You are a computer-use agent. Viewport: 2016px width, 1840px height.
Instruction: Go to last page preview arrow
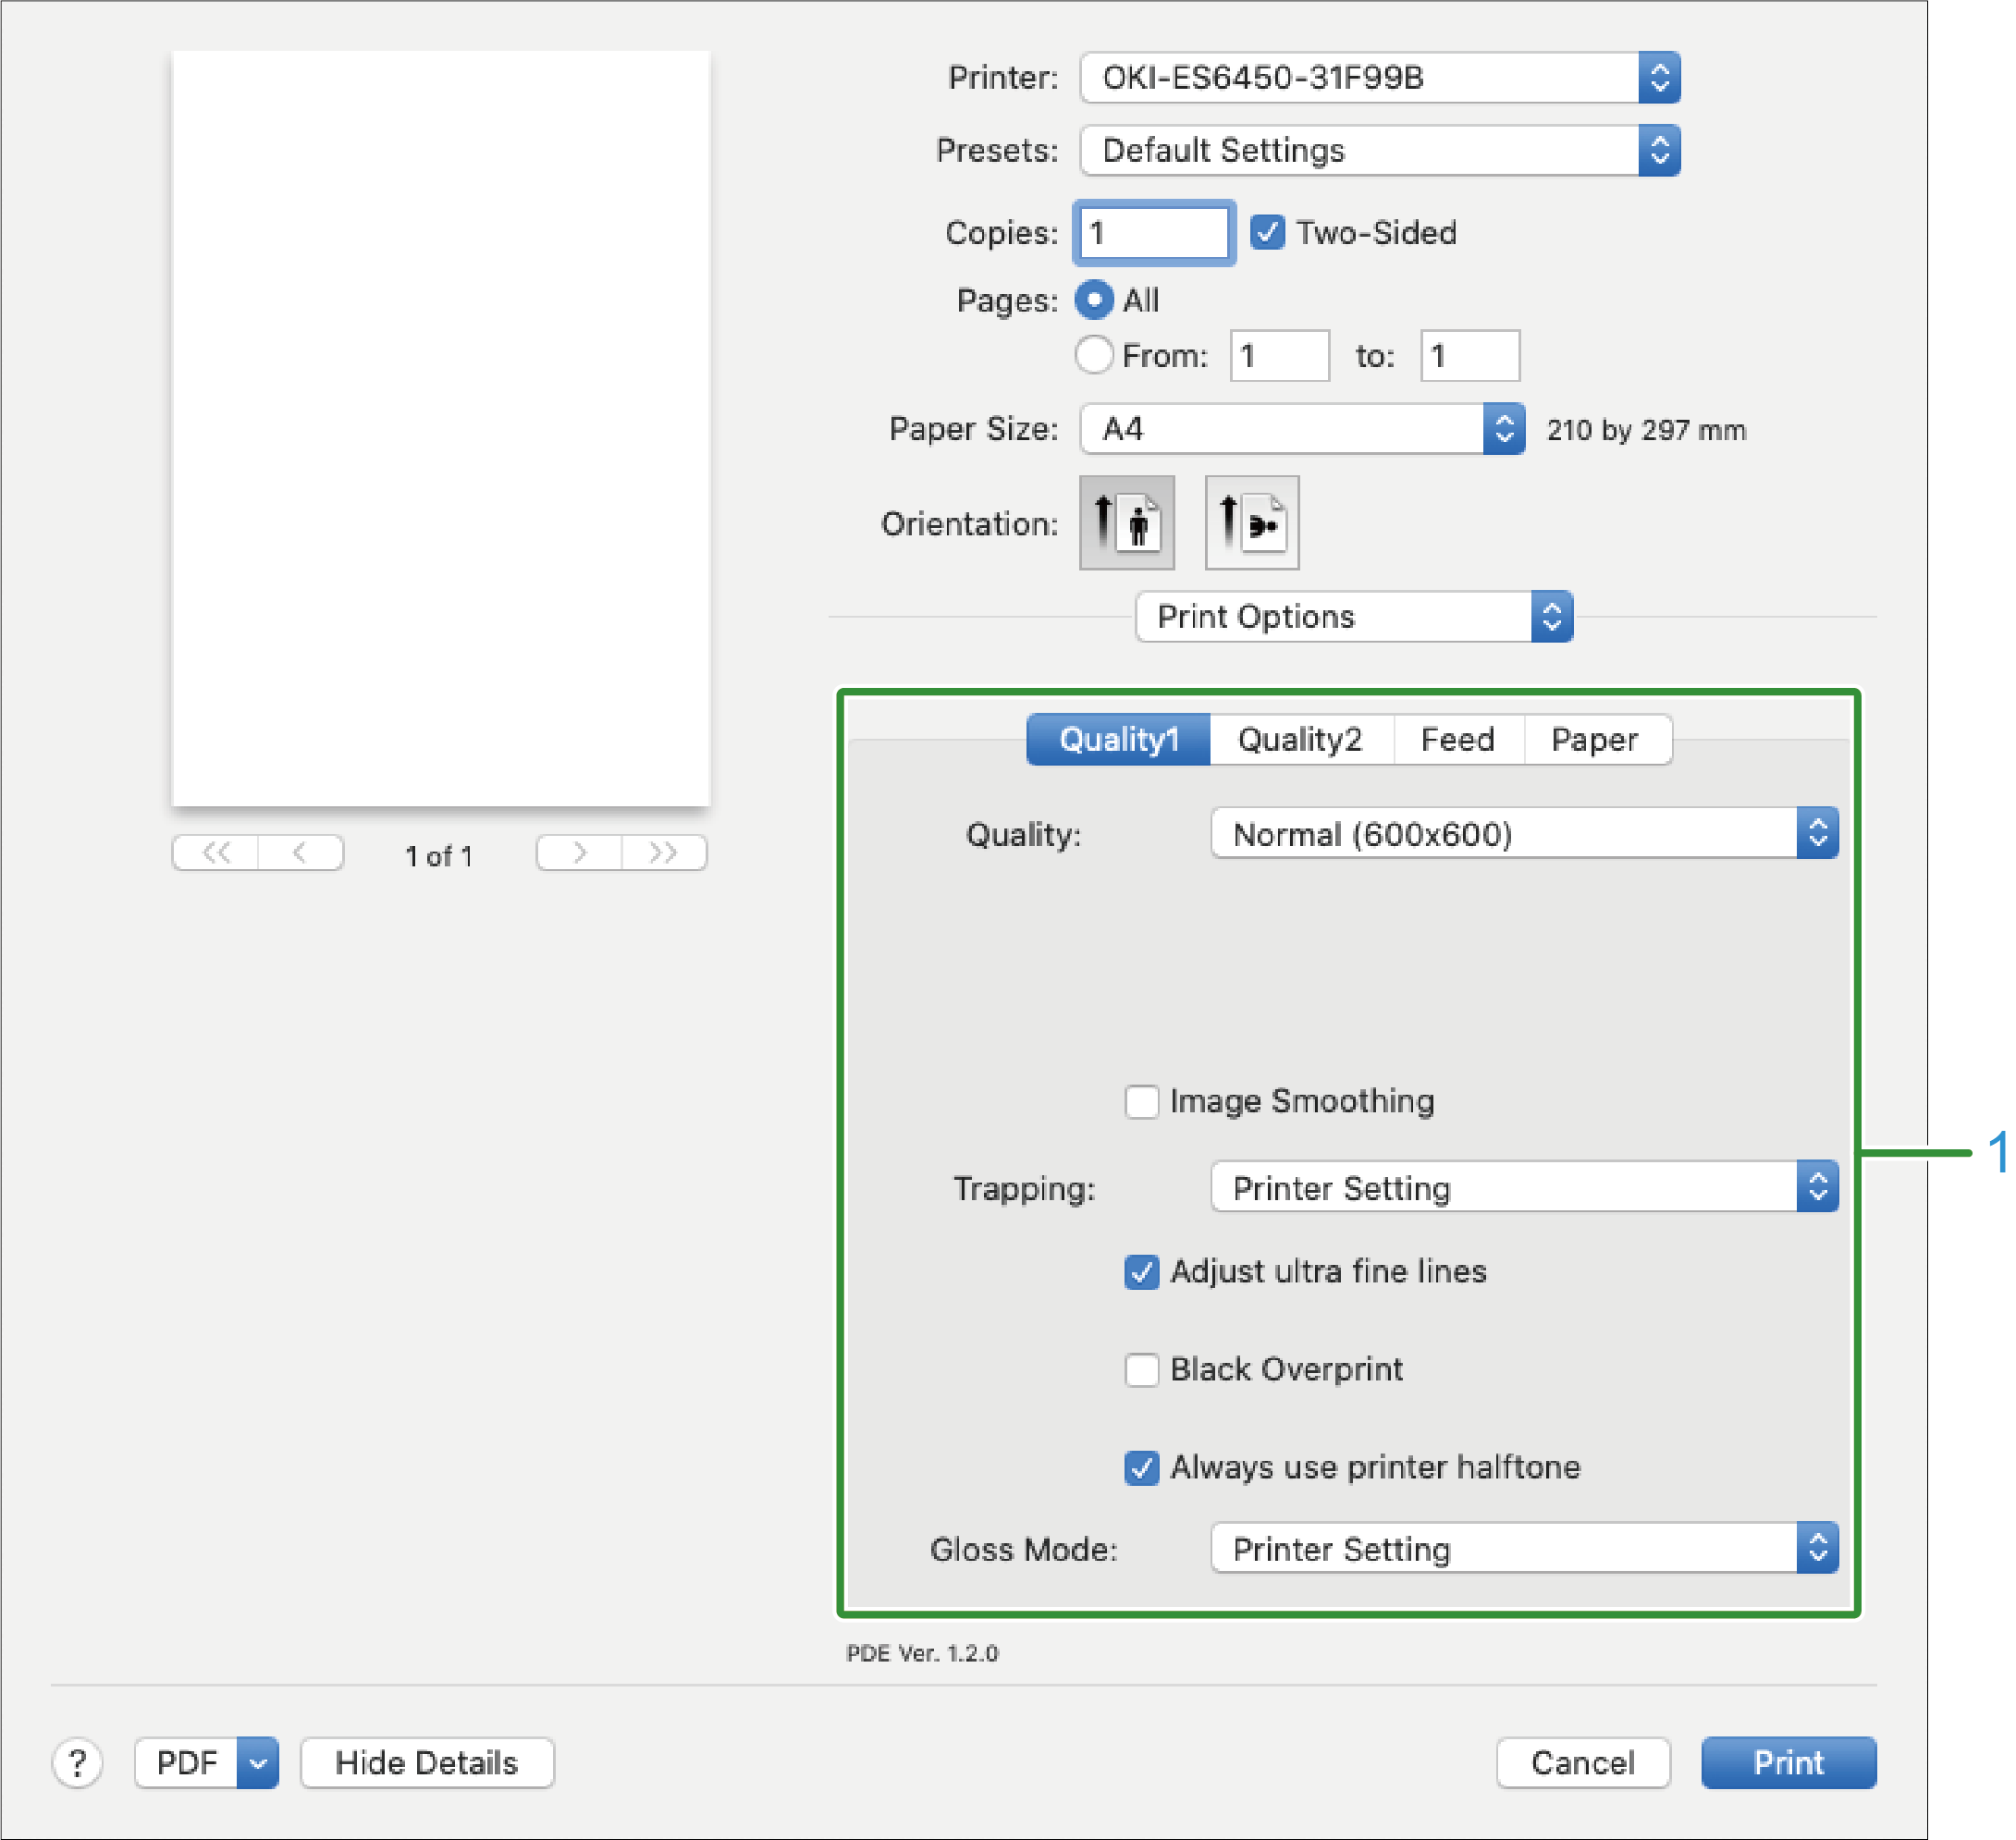663,853
